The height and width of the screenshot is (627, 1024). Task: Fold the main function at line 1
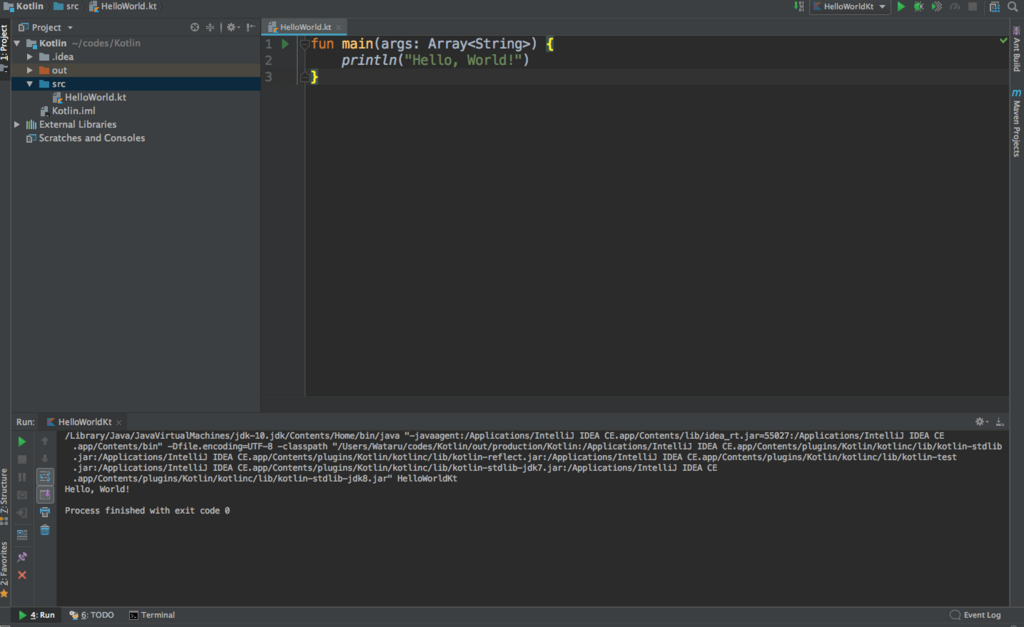coord(305,44)
